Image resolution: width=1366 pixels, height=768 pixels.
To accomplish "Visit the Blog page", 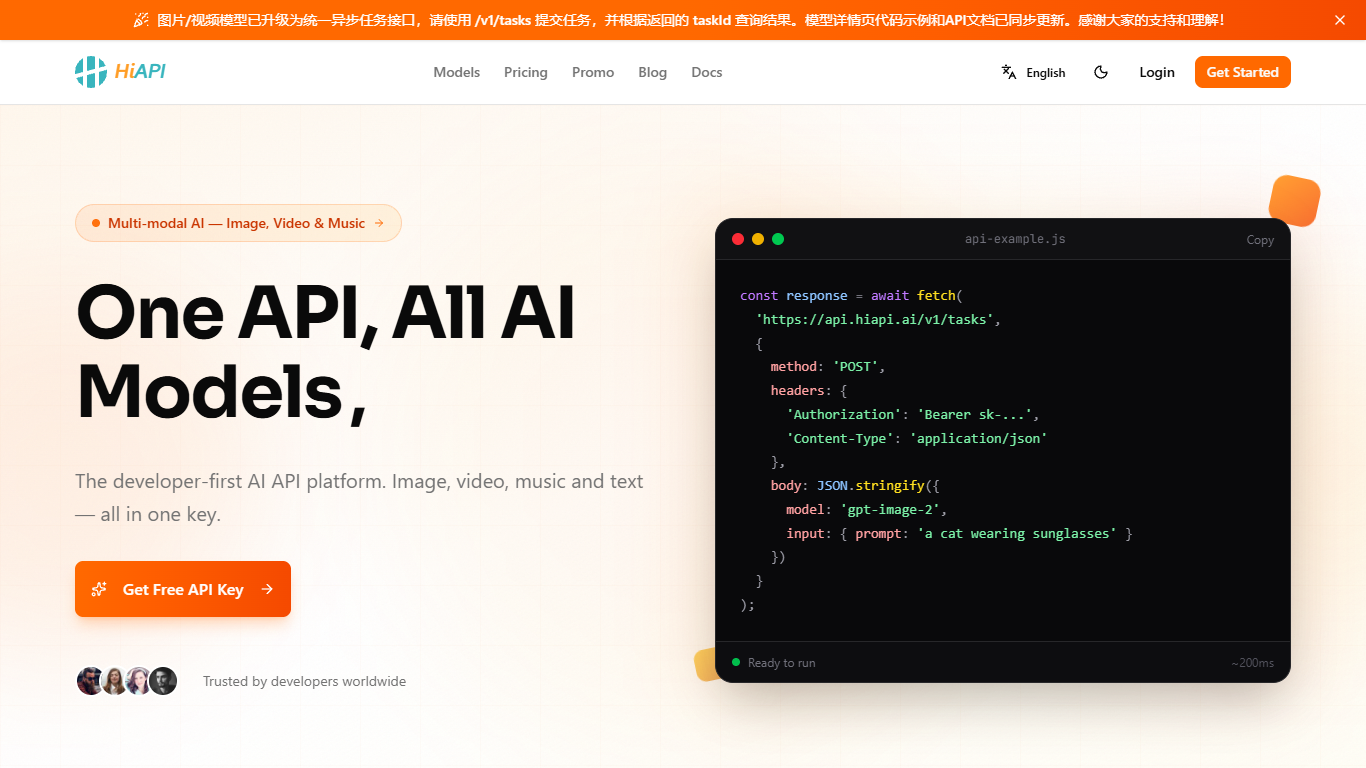I will pos(652,72).
